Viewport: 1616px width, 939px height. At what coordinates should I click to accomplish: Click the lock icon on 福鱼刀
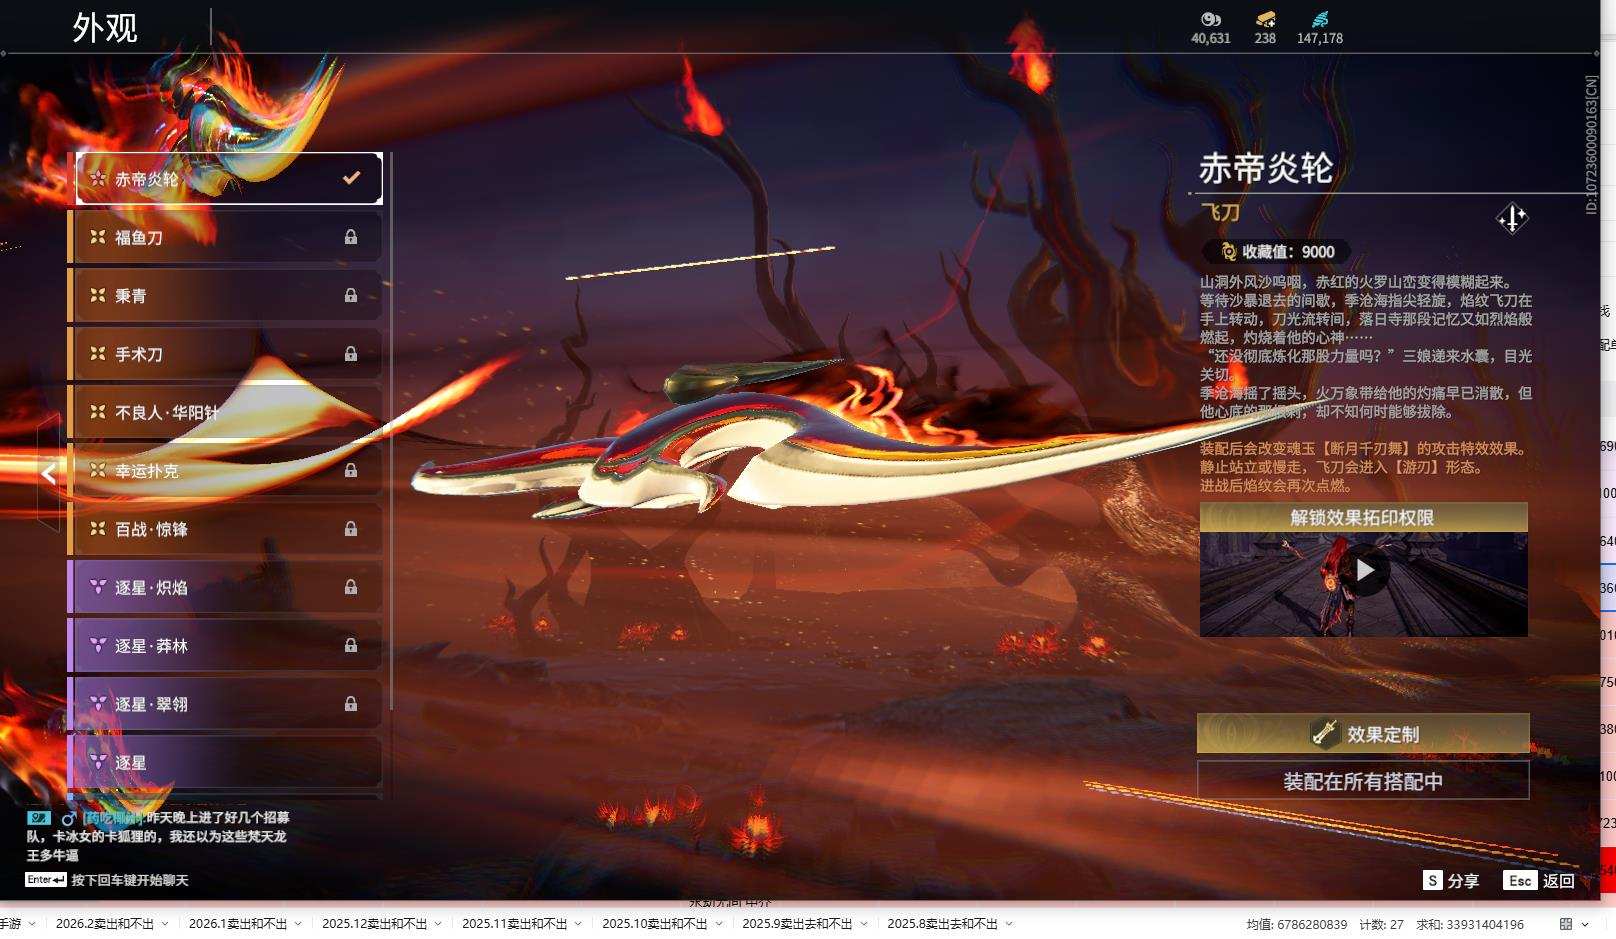[x=351, y=237]
